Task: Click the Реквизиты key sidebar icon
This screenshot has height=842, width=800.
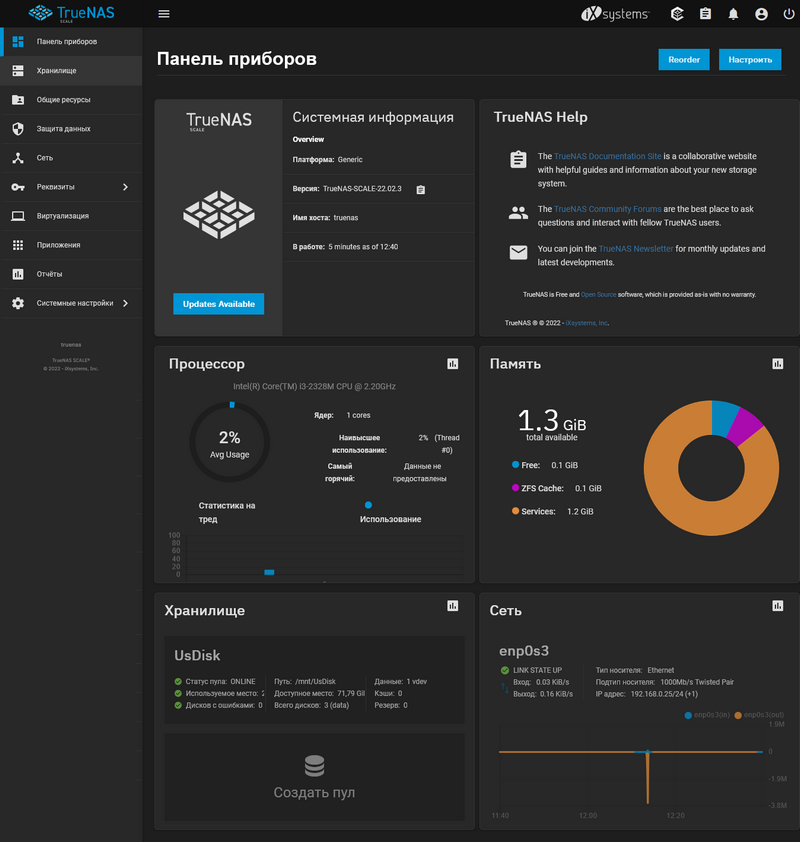Action: point(18,187)
